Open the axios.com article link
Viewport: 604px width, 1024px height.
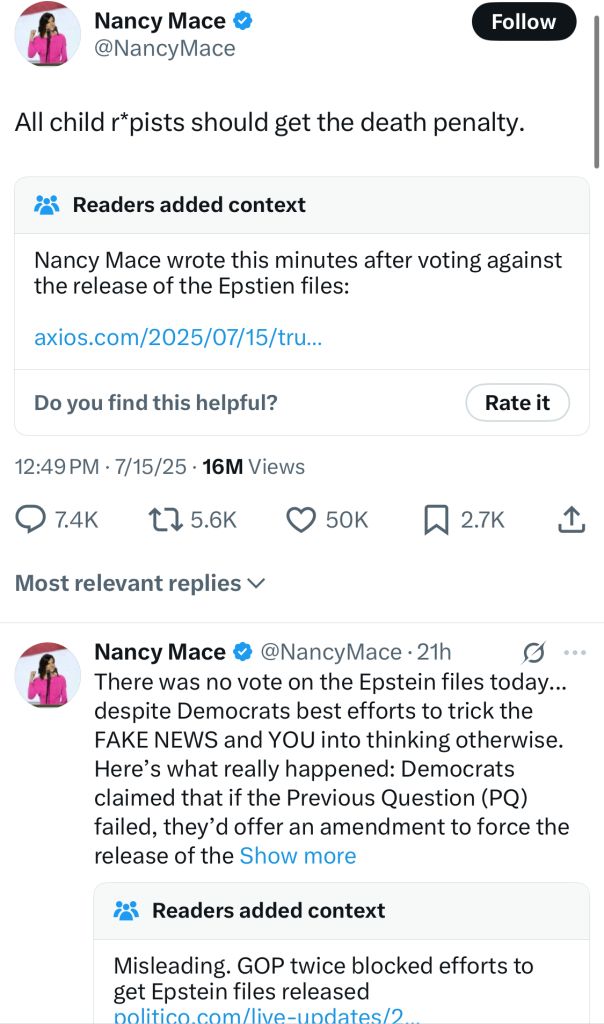(x=178, y=338)
